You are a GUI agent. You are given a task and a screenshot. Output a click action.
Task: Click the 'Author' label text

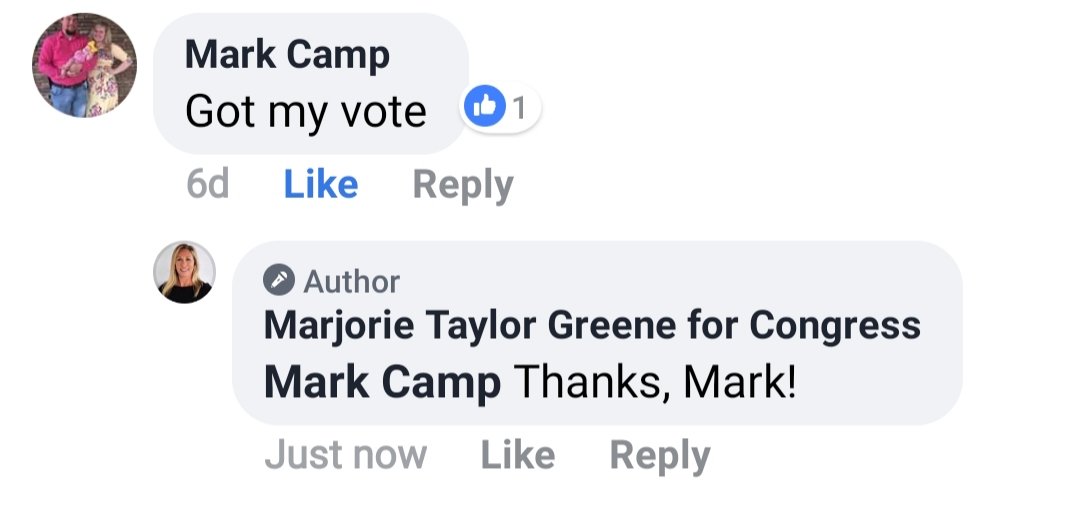351,281
